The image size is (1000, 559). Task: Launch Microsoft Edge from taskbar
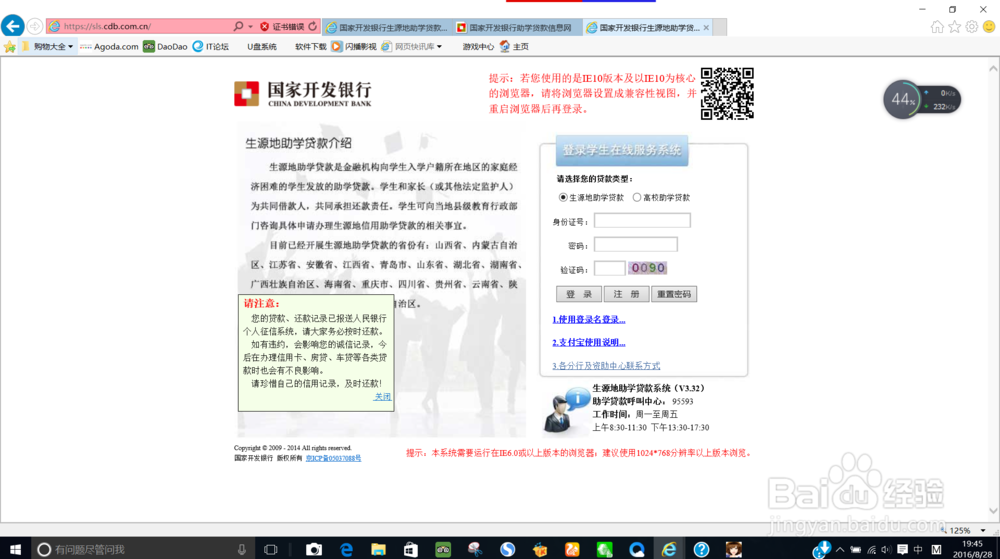point(346,549)
